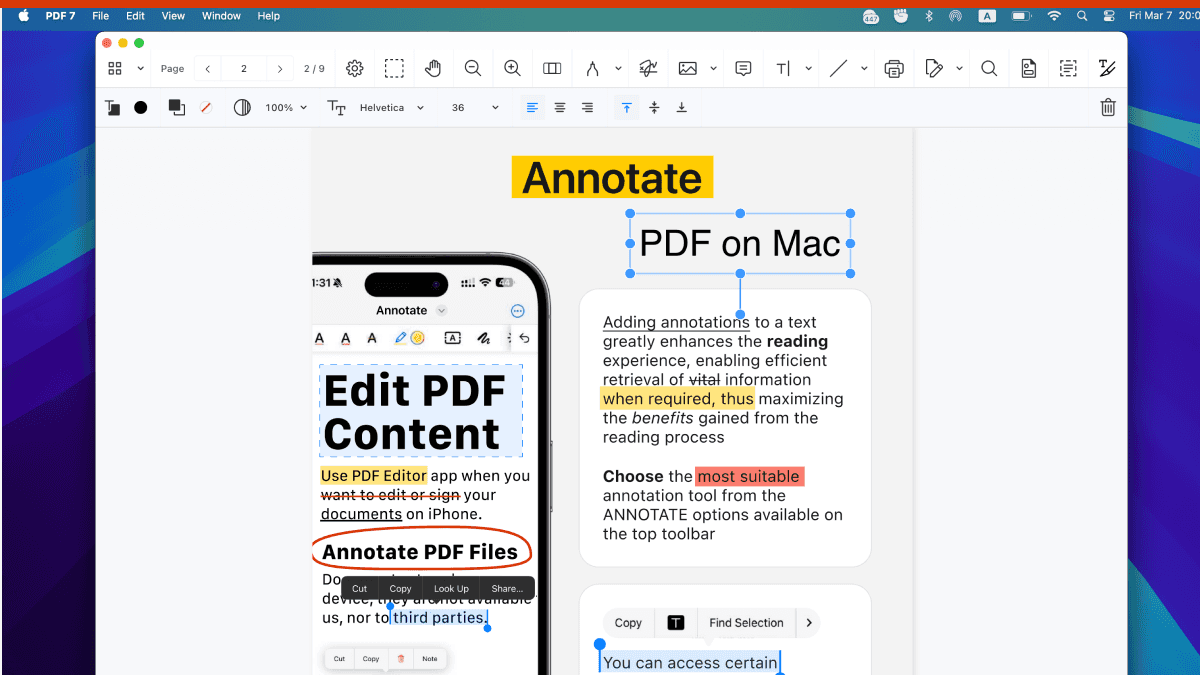Expand the text tool dropdown arrow
Viewport: 1200px width, 675px height.
808,68
